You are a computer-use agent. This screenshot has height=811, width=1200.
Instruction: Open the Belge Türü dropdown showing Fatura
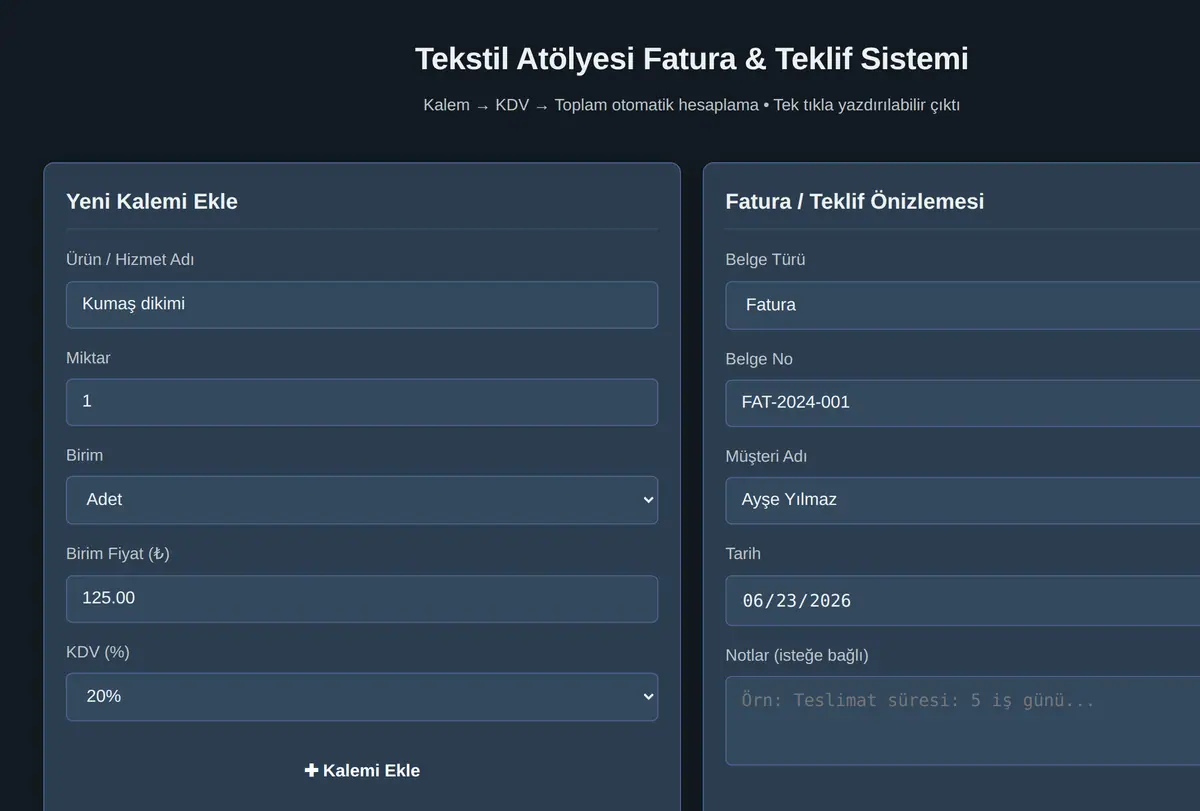[962, 305]
